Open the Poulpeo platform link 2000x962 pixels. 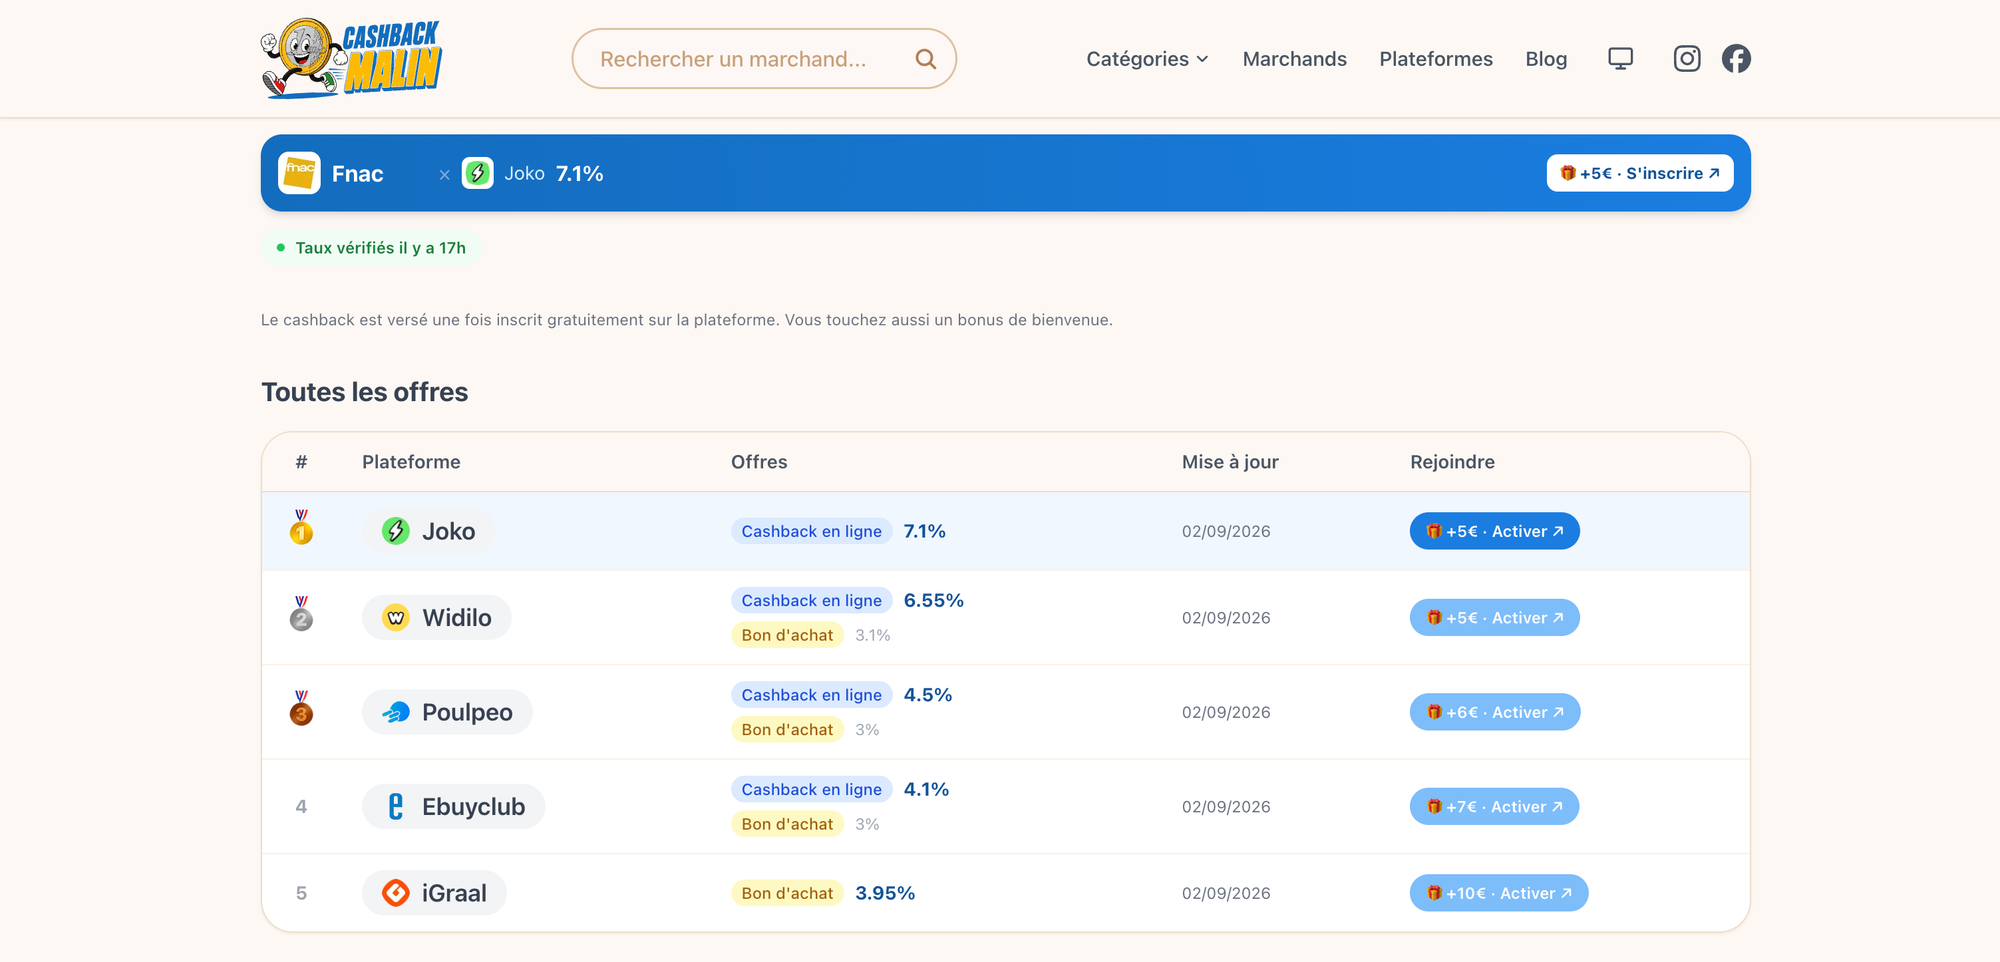tap(447, 712)
